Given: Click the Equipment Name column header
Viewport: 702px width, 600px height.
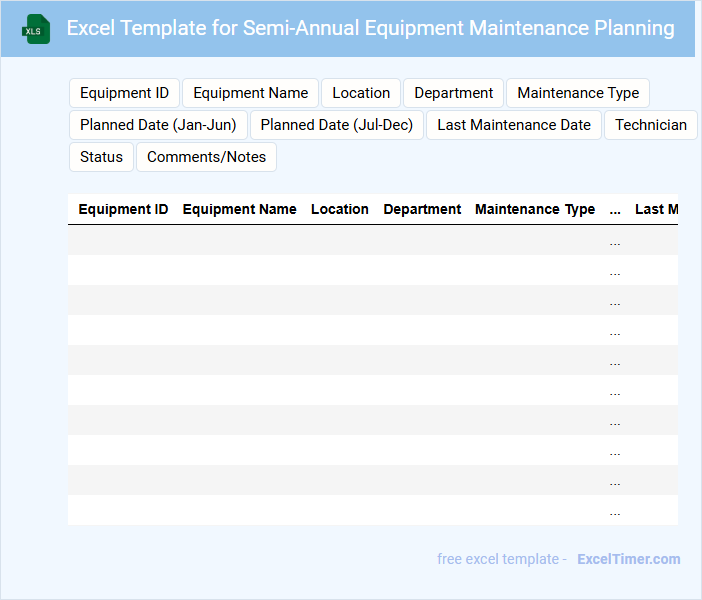Looking at the screenshot, I should pos(239,209).
